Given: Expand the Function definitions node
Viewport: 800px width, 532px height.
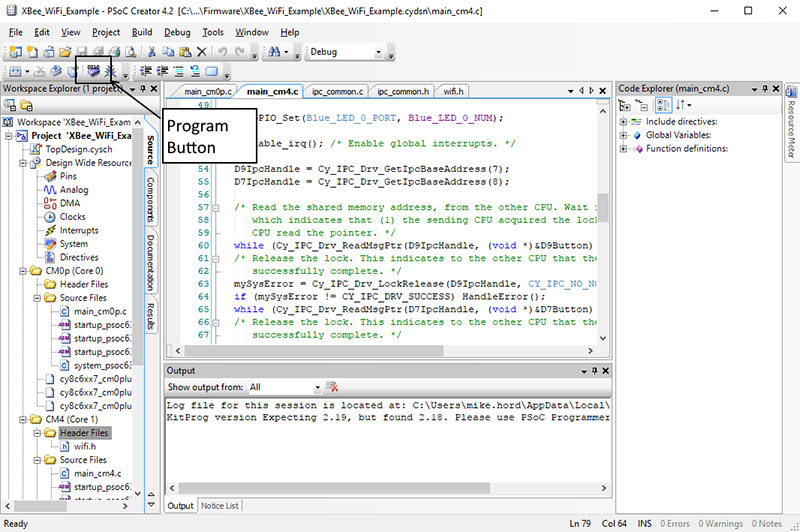Looking at the screenshot, I should pos(623,149).
